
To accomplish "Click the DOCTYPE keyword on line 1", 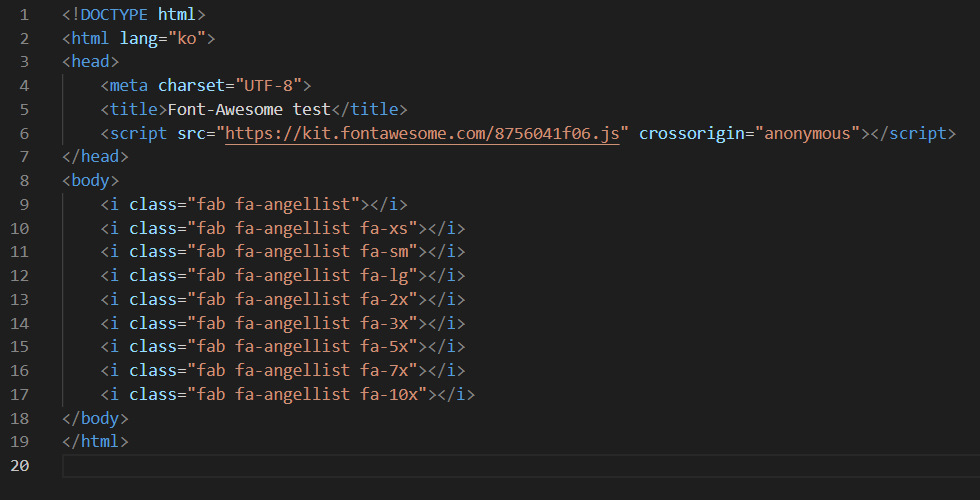I will click(114, 14).
